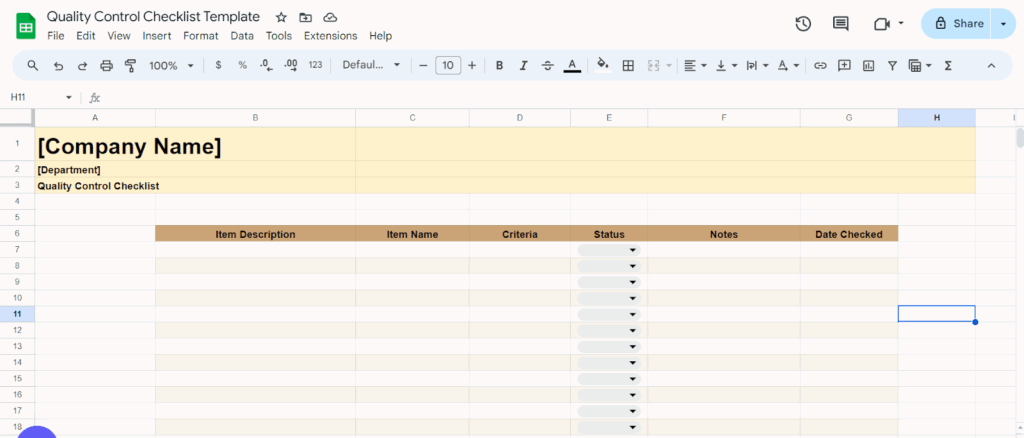
Task: Open the Insert menu
Action: [x=157, y=36]
